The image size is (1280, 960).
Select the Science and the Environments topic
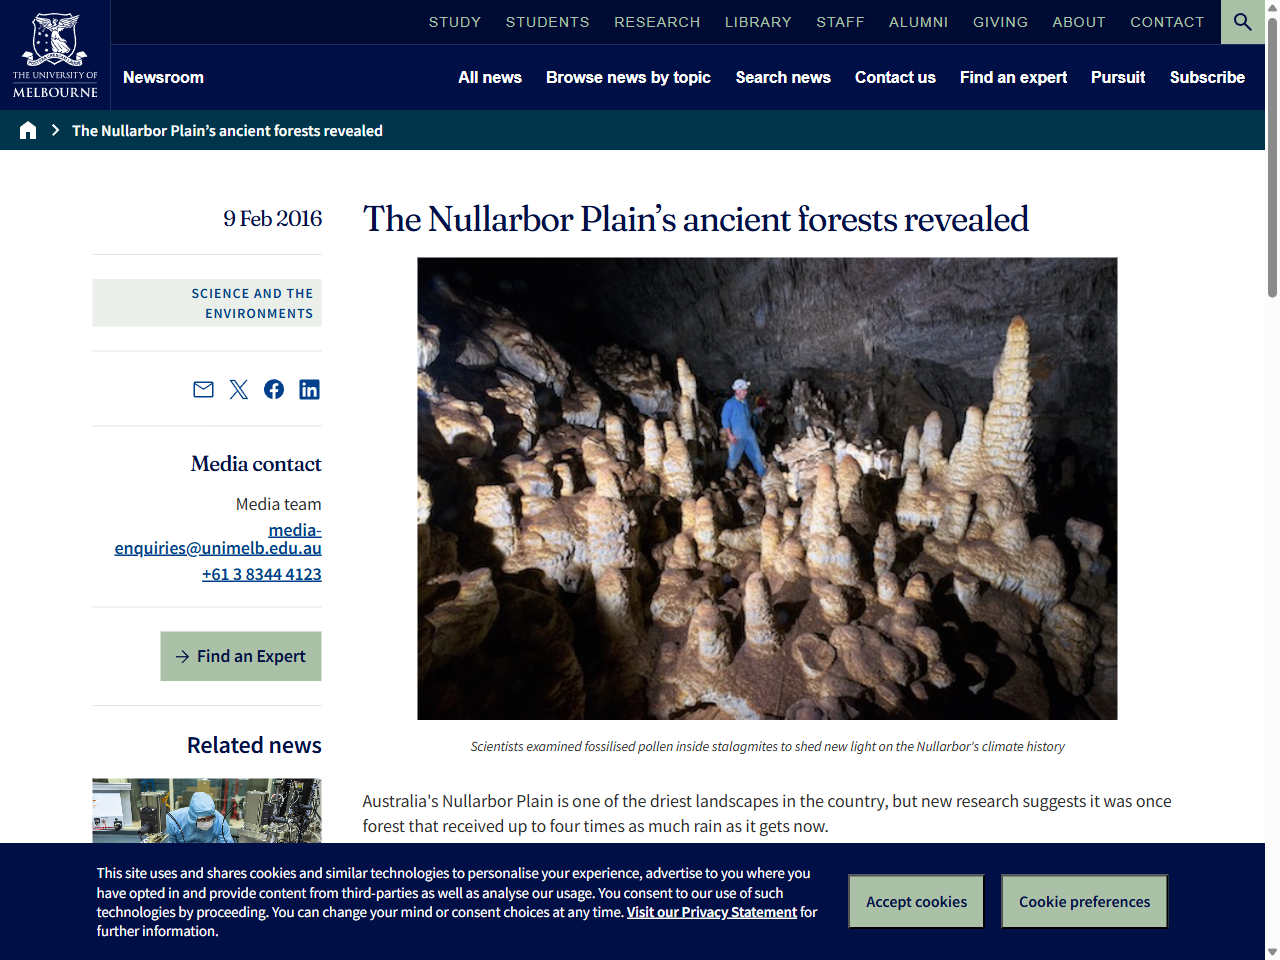coord(251,303)
